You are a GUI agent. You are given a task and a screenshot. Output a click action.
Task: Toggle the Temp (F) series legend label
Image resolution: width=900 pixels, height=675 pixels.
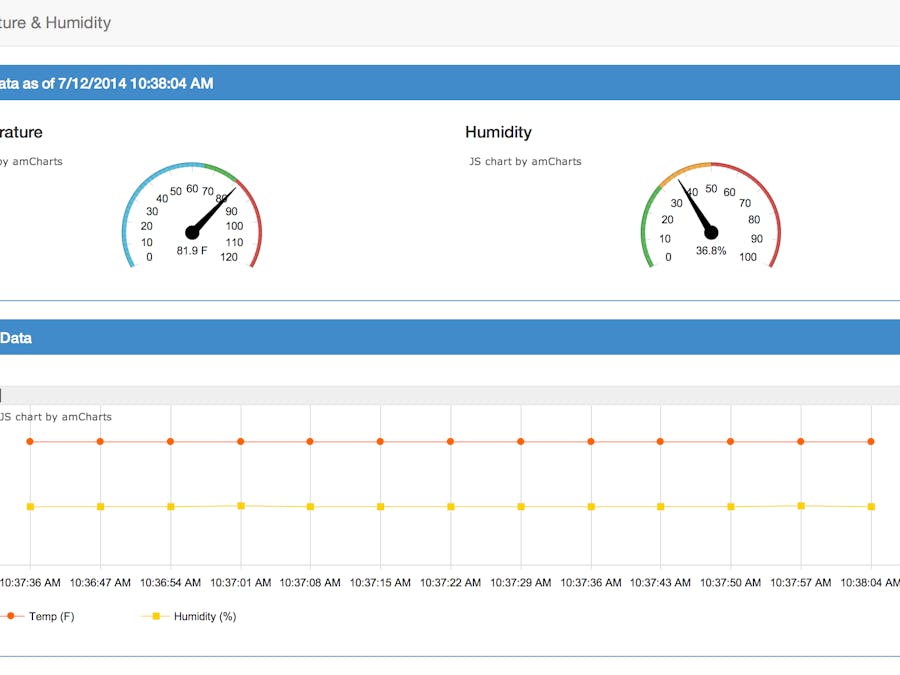52,616
